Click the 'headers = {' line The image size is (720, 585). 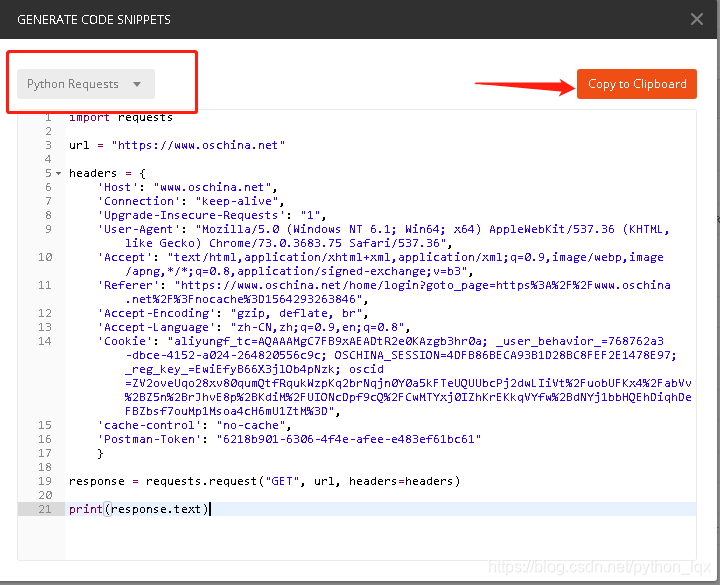coord(107,173)
